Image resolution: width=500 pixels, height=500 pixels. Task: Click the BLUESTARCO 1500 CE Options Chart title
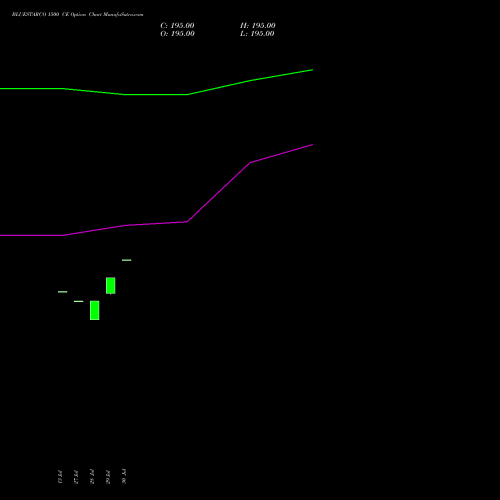77,15
